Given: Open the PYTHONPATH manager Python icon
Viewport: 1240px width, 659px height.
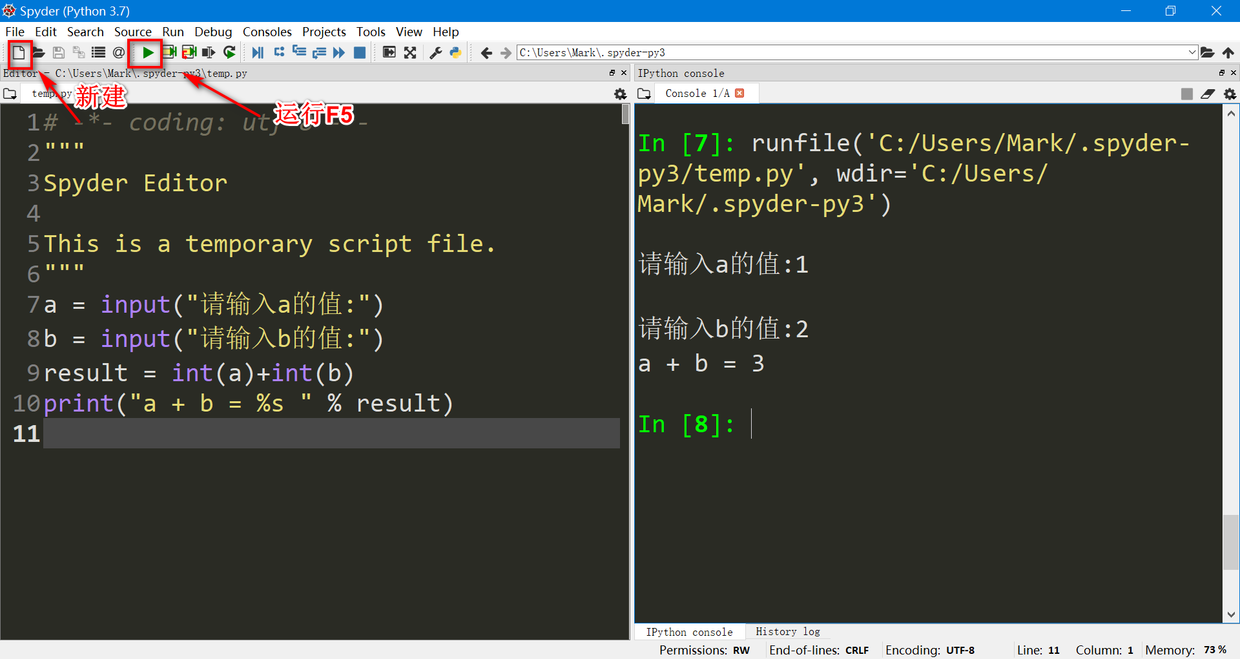Looking at the screenshot, I should [455, 52].
